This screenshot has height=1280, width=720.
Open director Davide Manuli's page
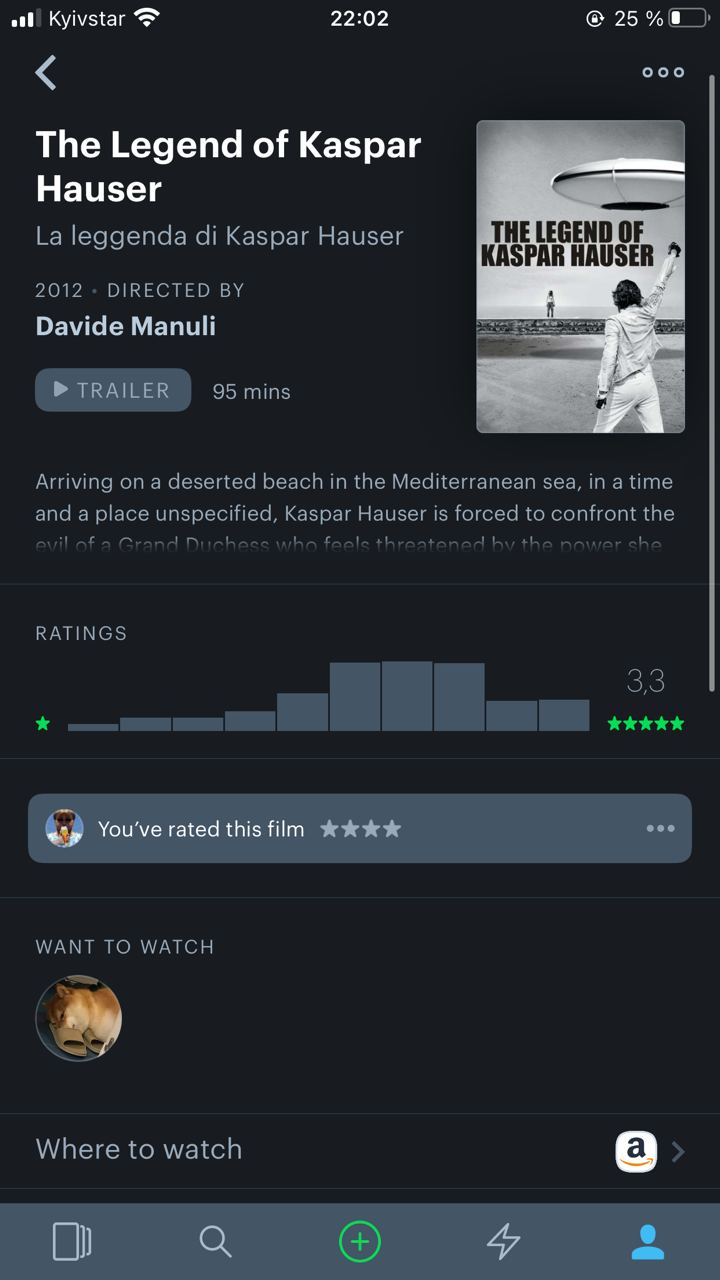pyautogui.click(x=126, y=326)
